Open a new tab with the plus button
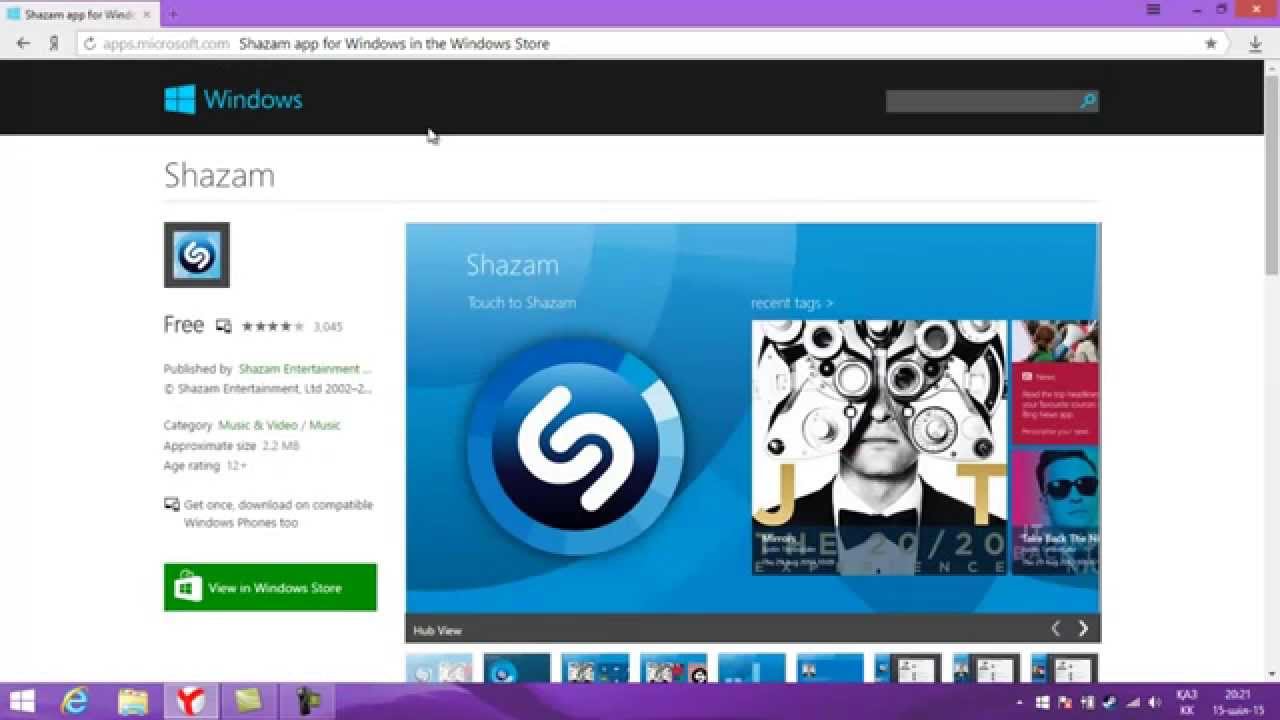This screenshot has width=1280, height=720. tap(173, 14)
